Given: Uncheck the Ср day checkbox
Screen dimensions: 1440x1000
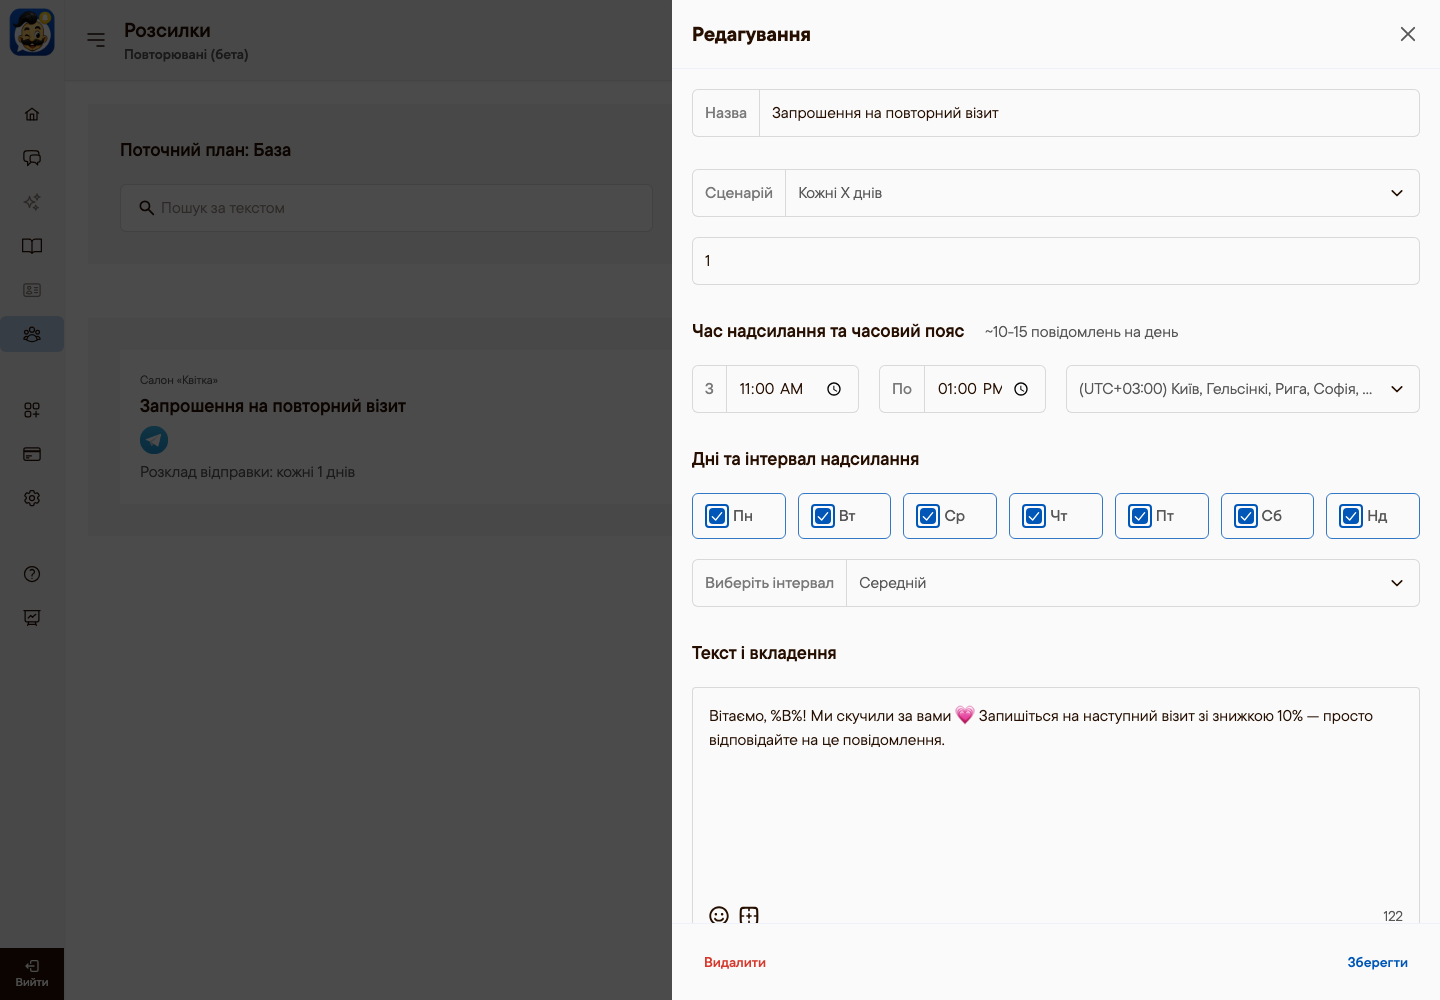Looking at the screenshot, I should pyautogui.click(x=928, y=516).
